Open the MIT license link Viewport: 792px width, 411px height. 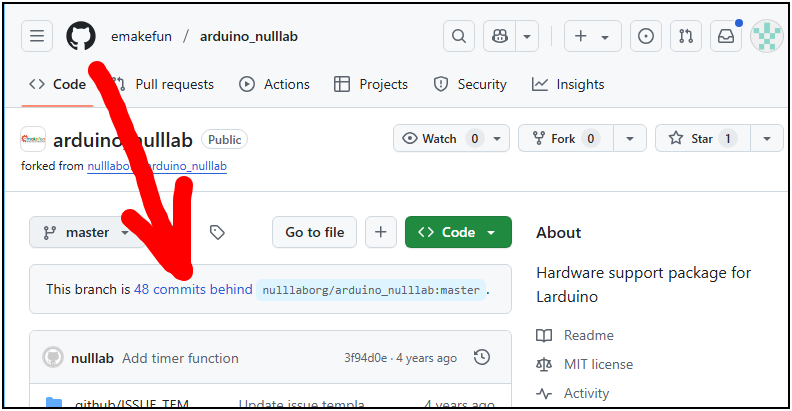click(x=585, y=364)
